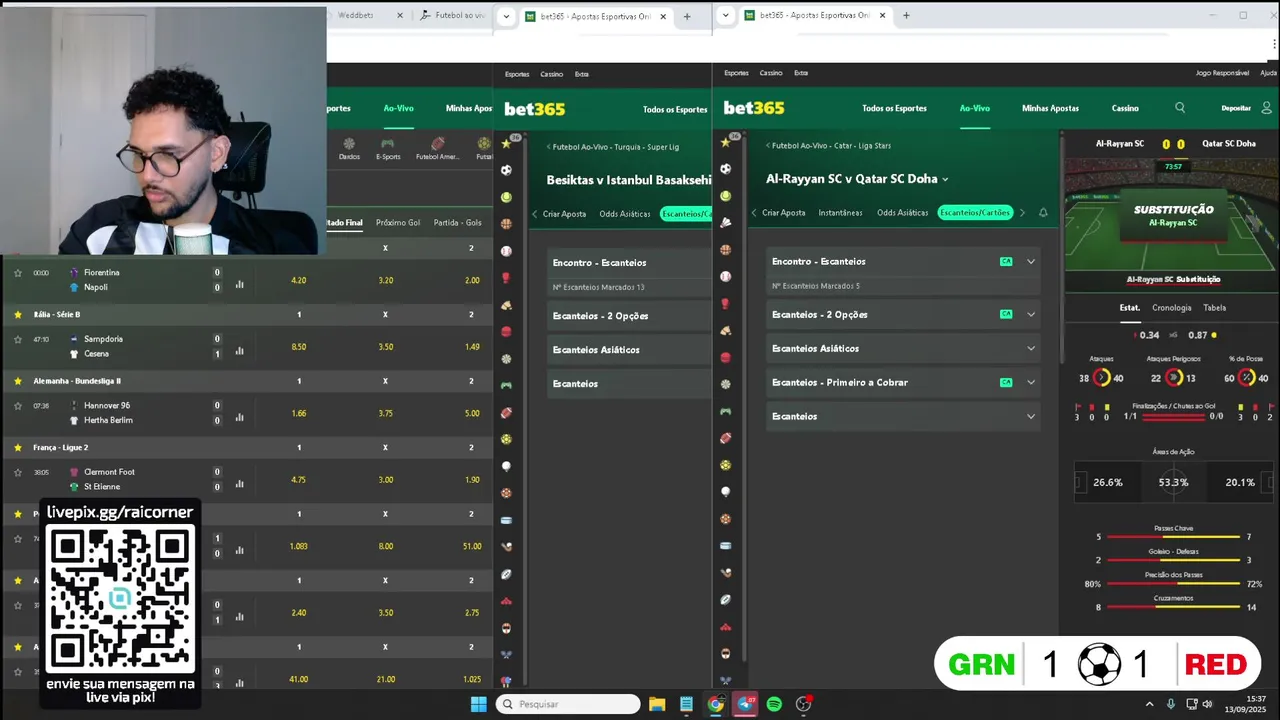Select baseball icon in Al-Rayyan window sidebar
Screen dimensions: 1280x720
pos(725,277)
